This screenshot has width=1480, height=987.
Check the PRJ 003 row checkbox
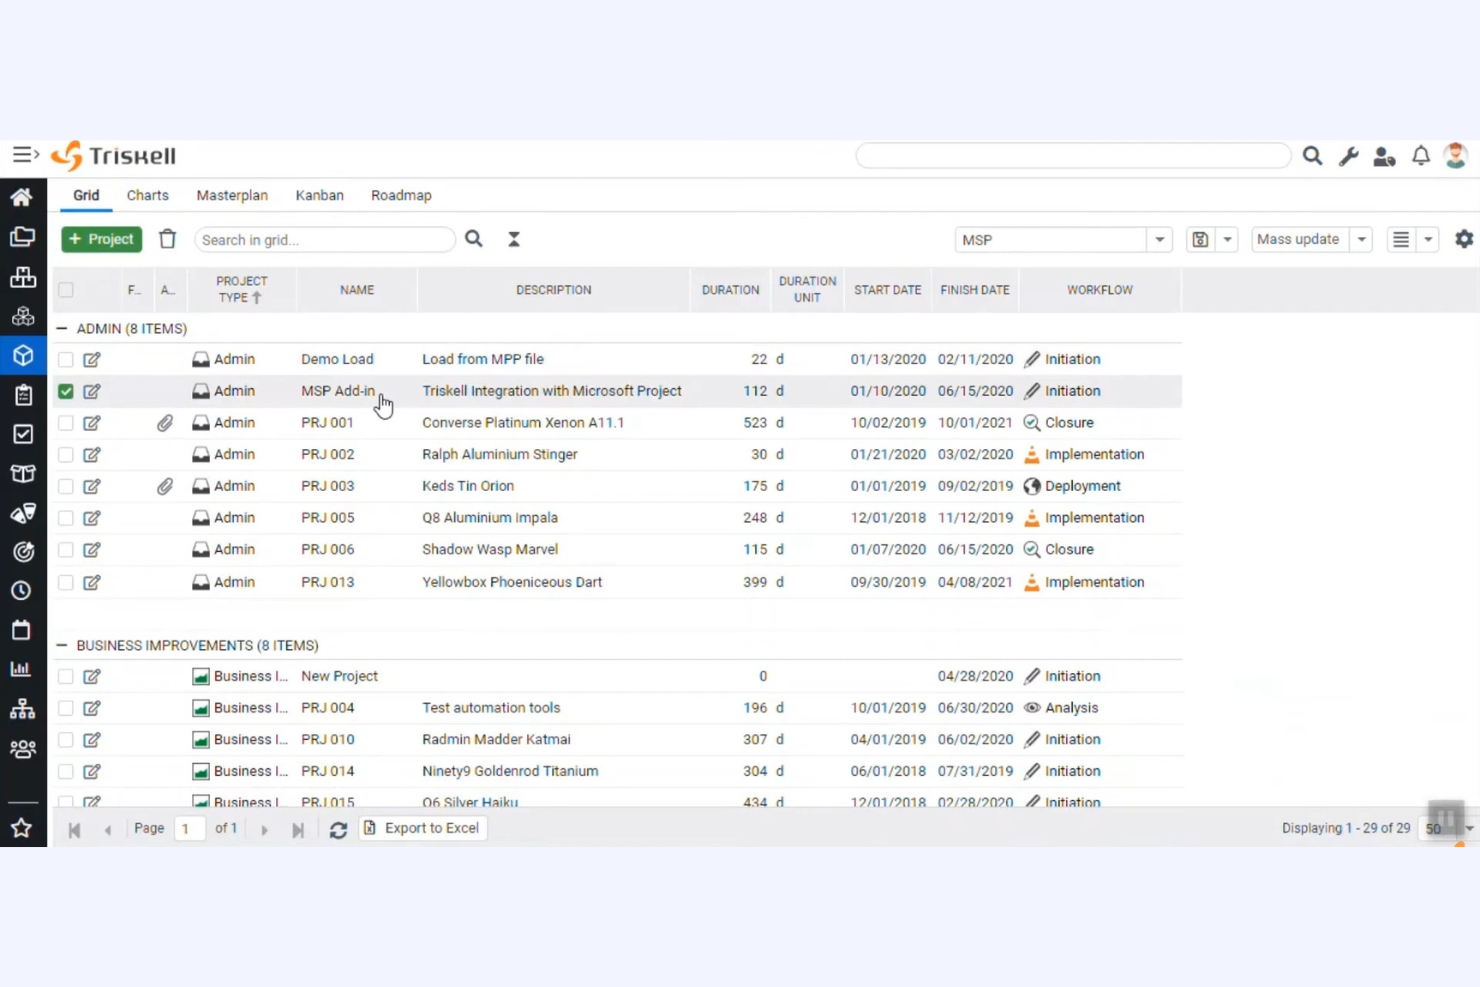(x=66, y=486)
